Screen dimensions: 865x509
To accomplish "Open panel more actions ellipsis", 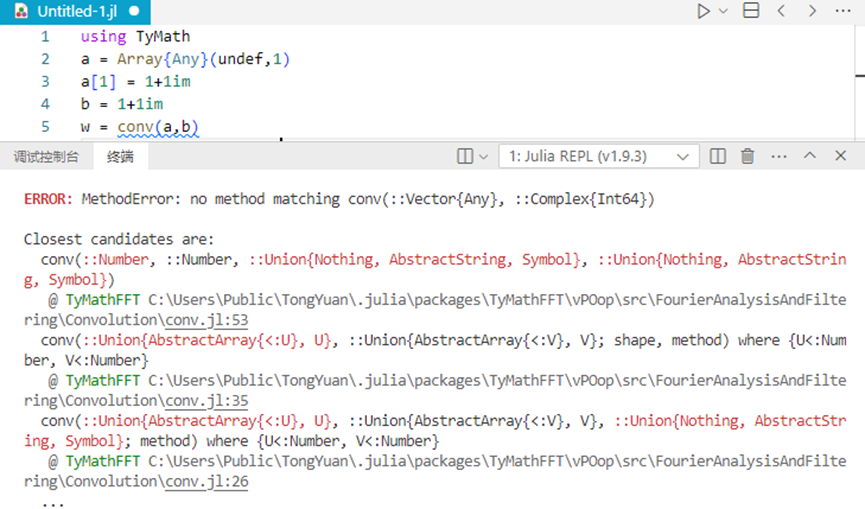I will (779, 157).
